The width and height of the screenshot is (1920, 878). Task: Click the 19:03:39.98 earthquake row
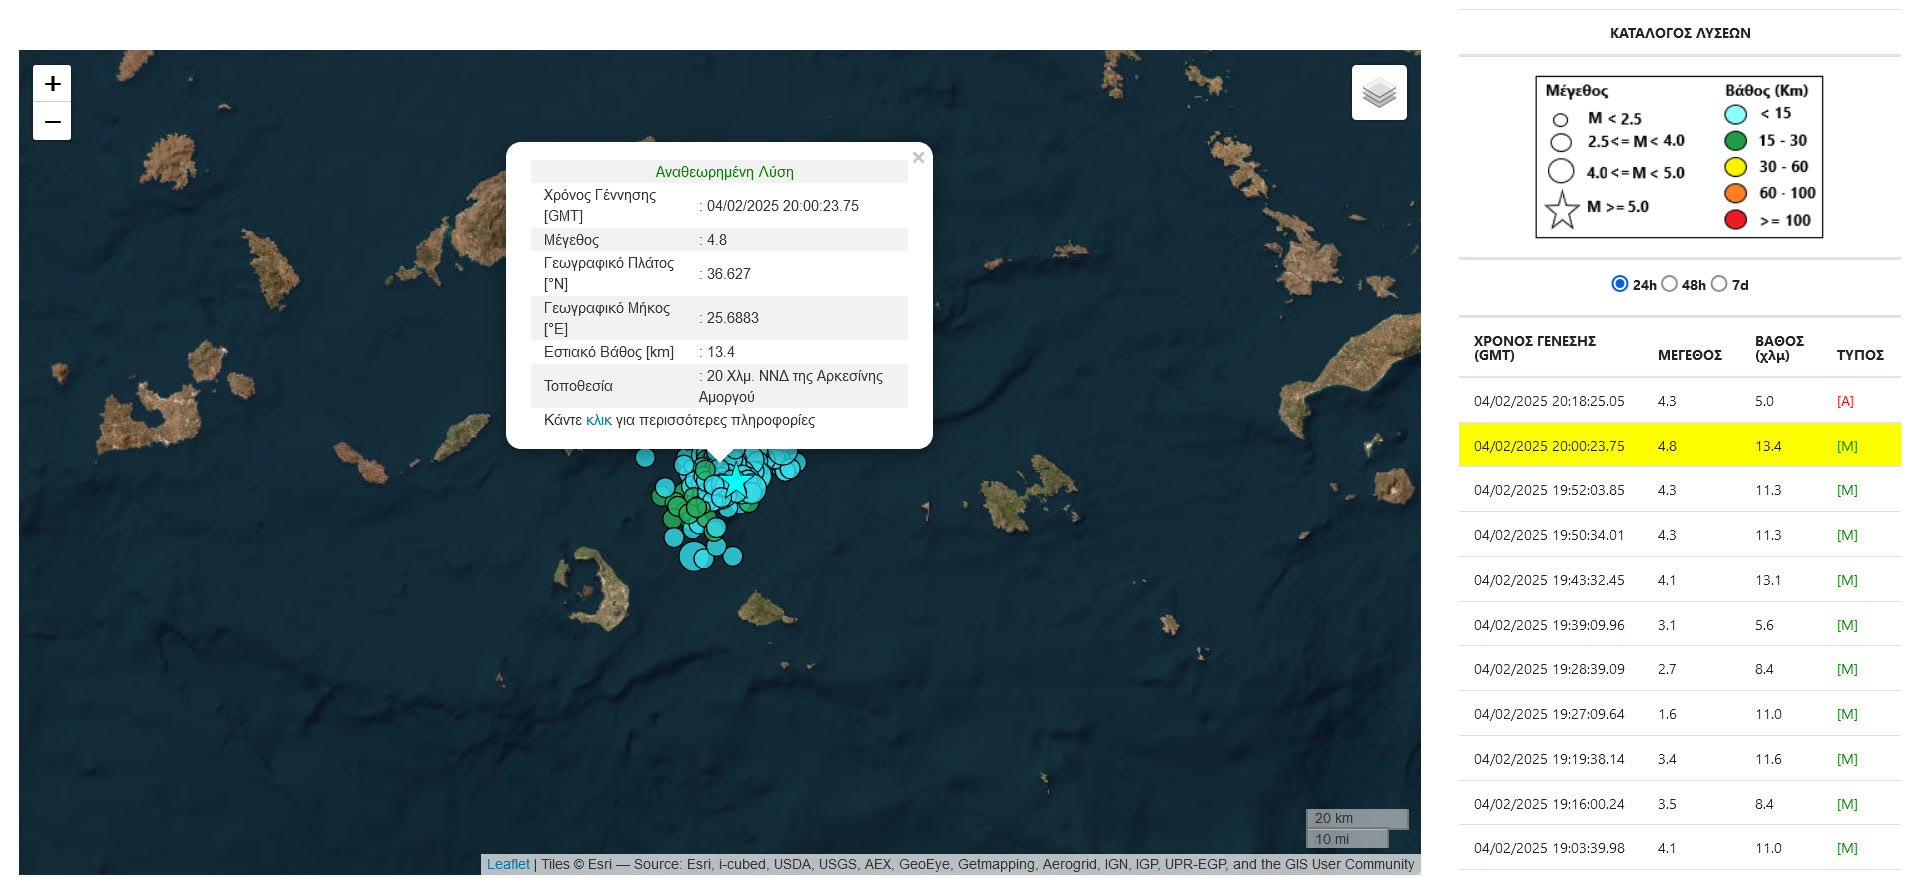click(x=1549, y=848)
